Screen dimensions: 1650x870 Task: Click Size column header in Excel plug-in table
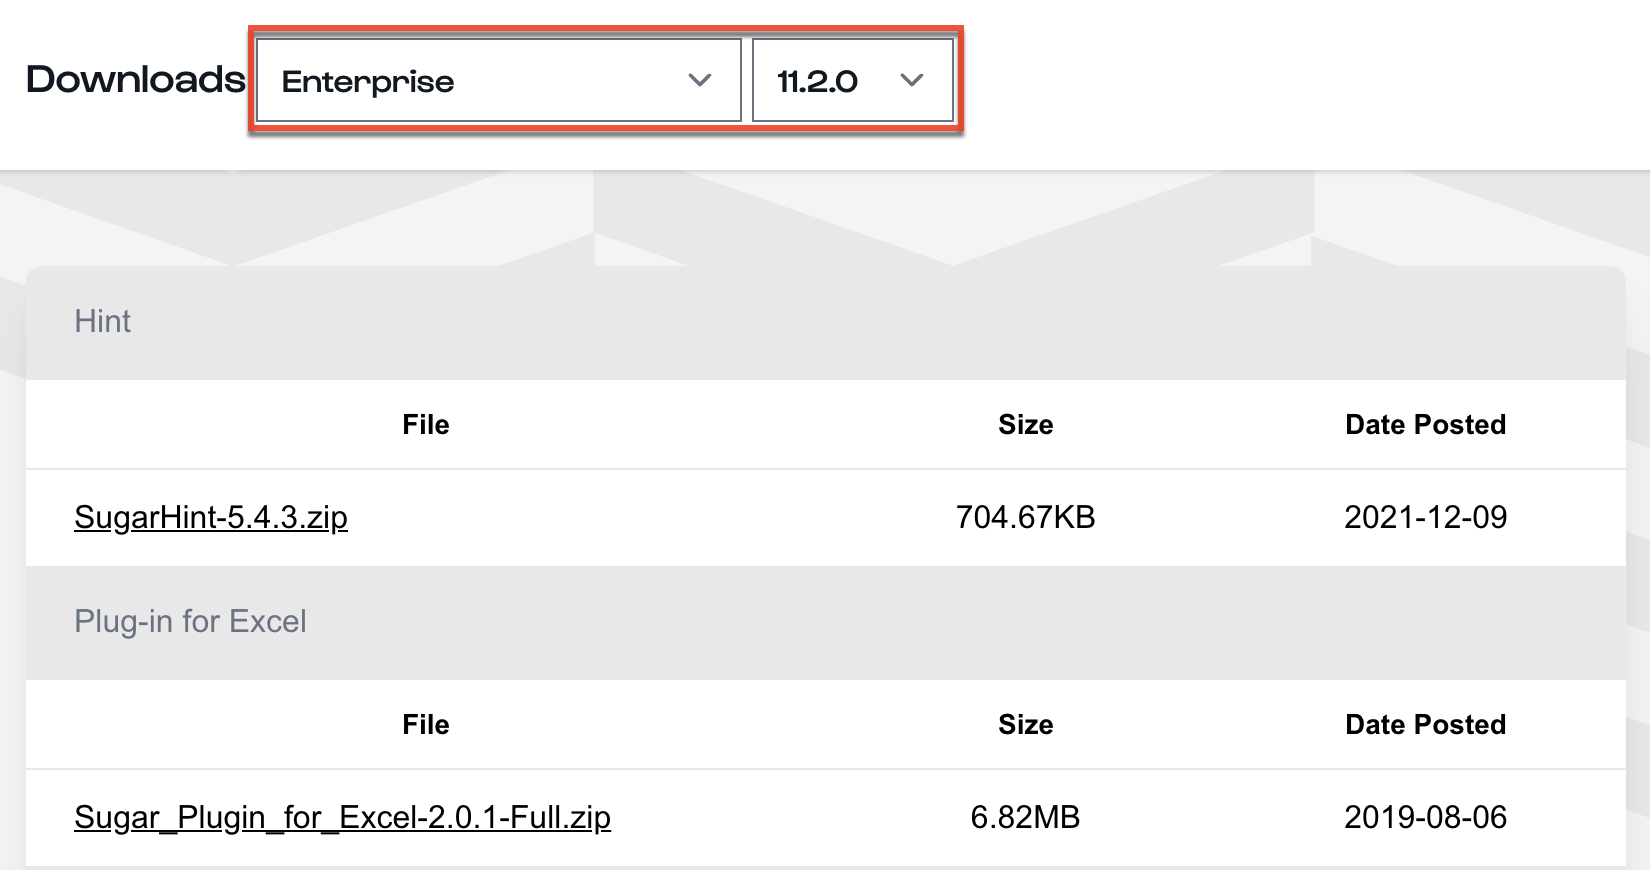tap(1025, 724)
